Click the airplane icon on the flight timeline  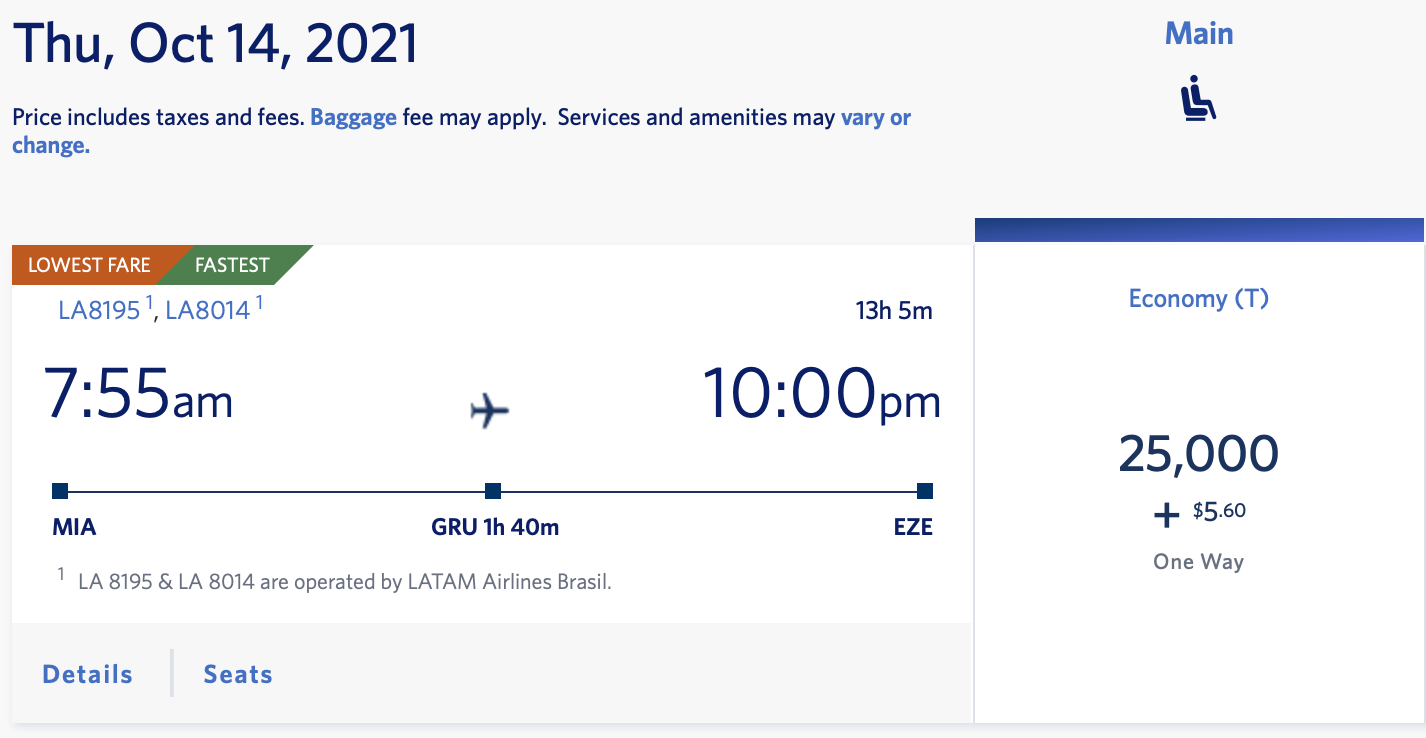pyautogui.click(x=491, y=408)
